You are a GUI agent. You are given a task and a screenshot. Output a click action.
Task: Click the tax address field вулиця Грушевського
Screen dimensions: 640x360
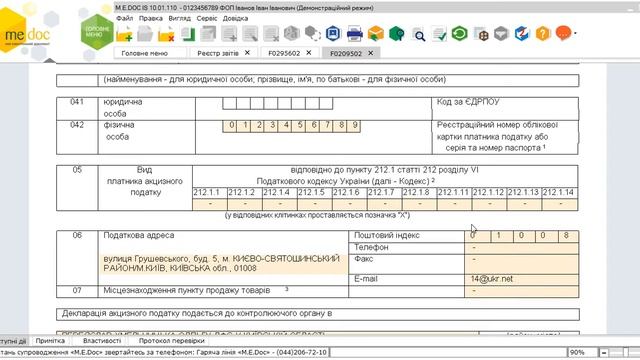pyautogui.click(x=224, y=264)
